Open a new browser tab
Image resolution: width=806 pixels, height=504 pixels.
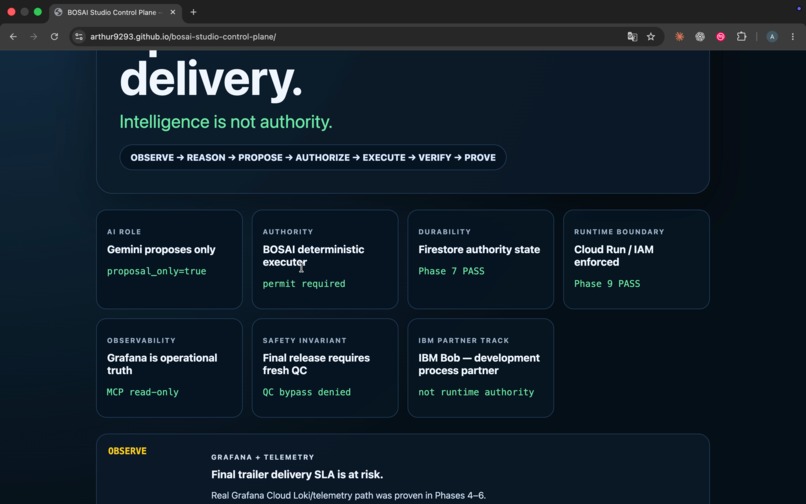point(193,12)
